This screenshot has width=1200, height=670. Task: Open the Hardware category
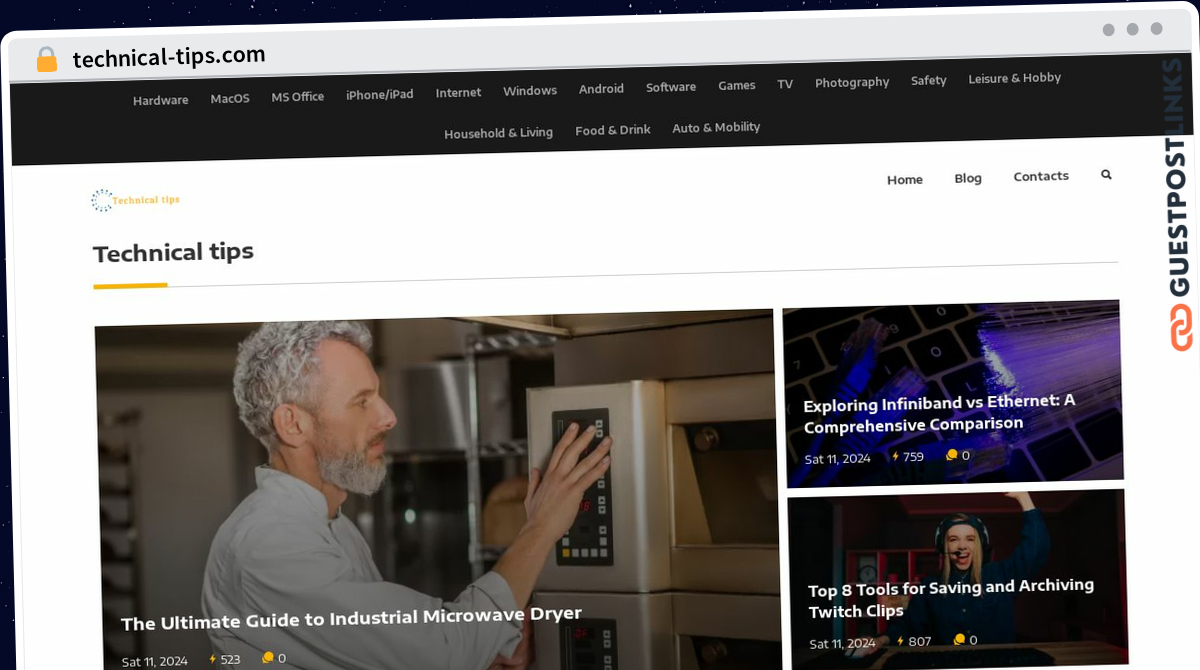point(161,100)
